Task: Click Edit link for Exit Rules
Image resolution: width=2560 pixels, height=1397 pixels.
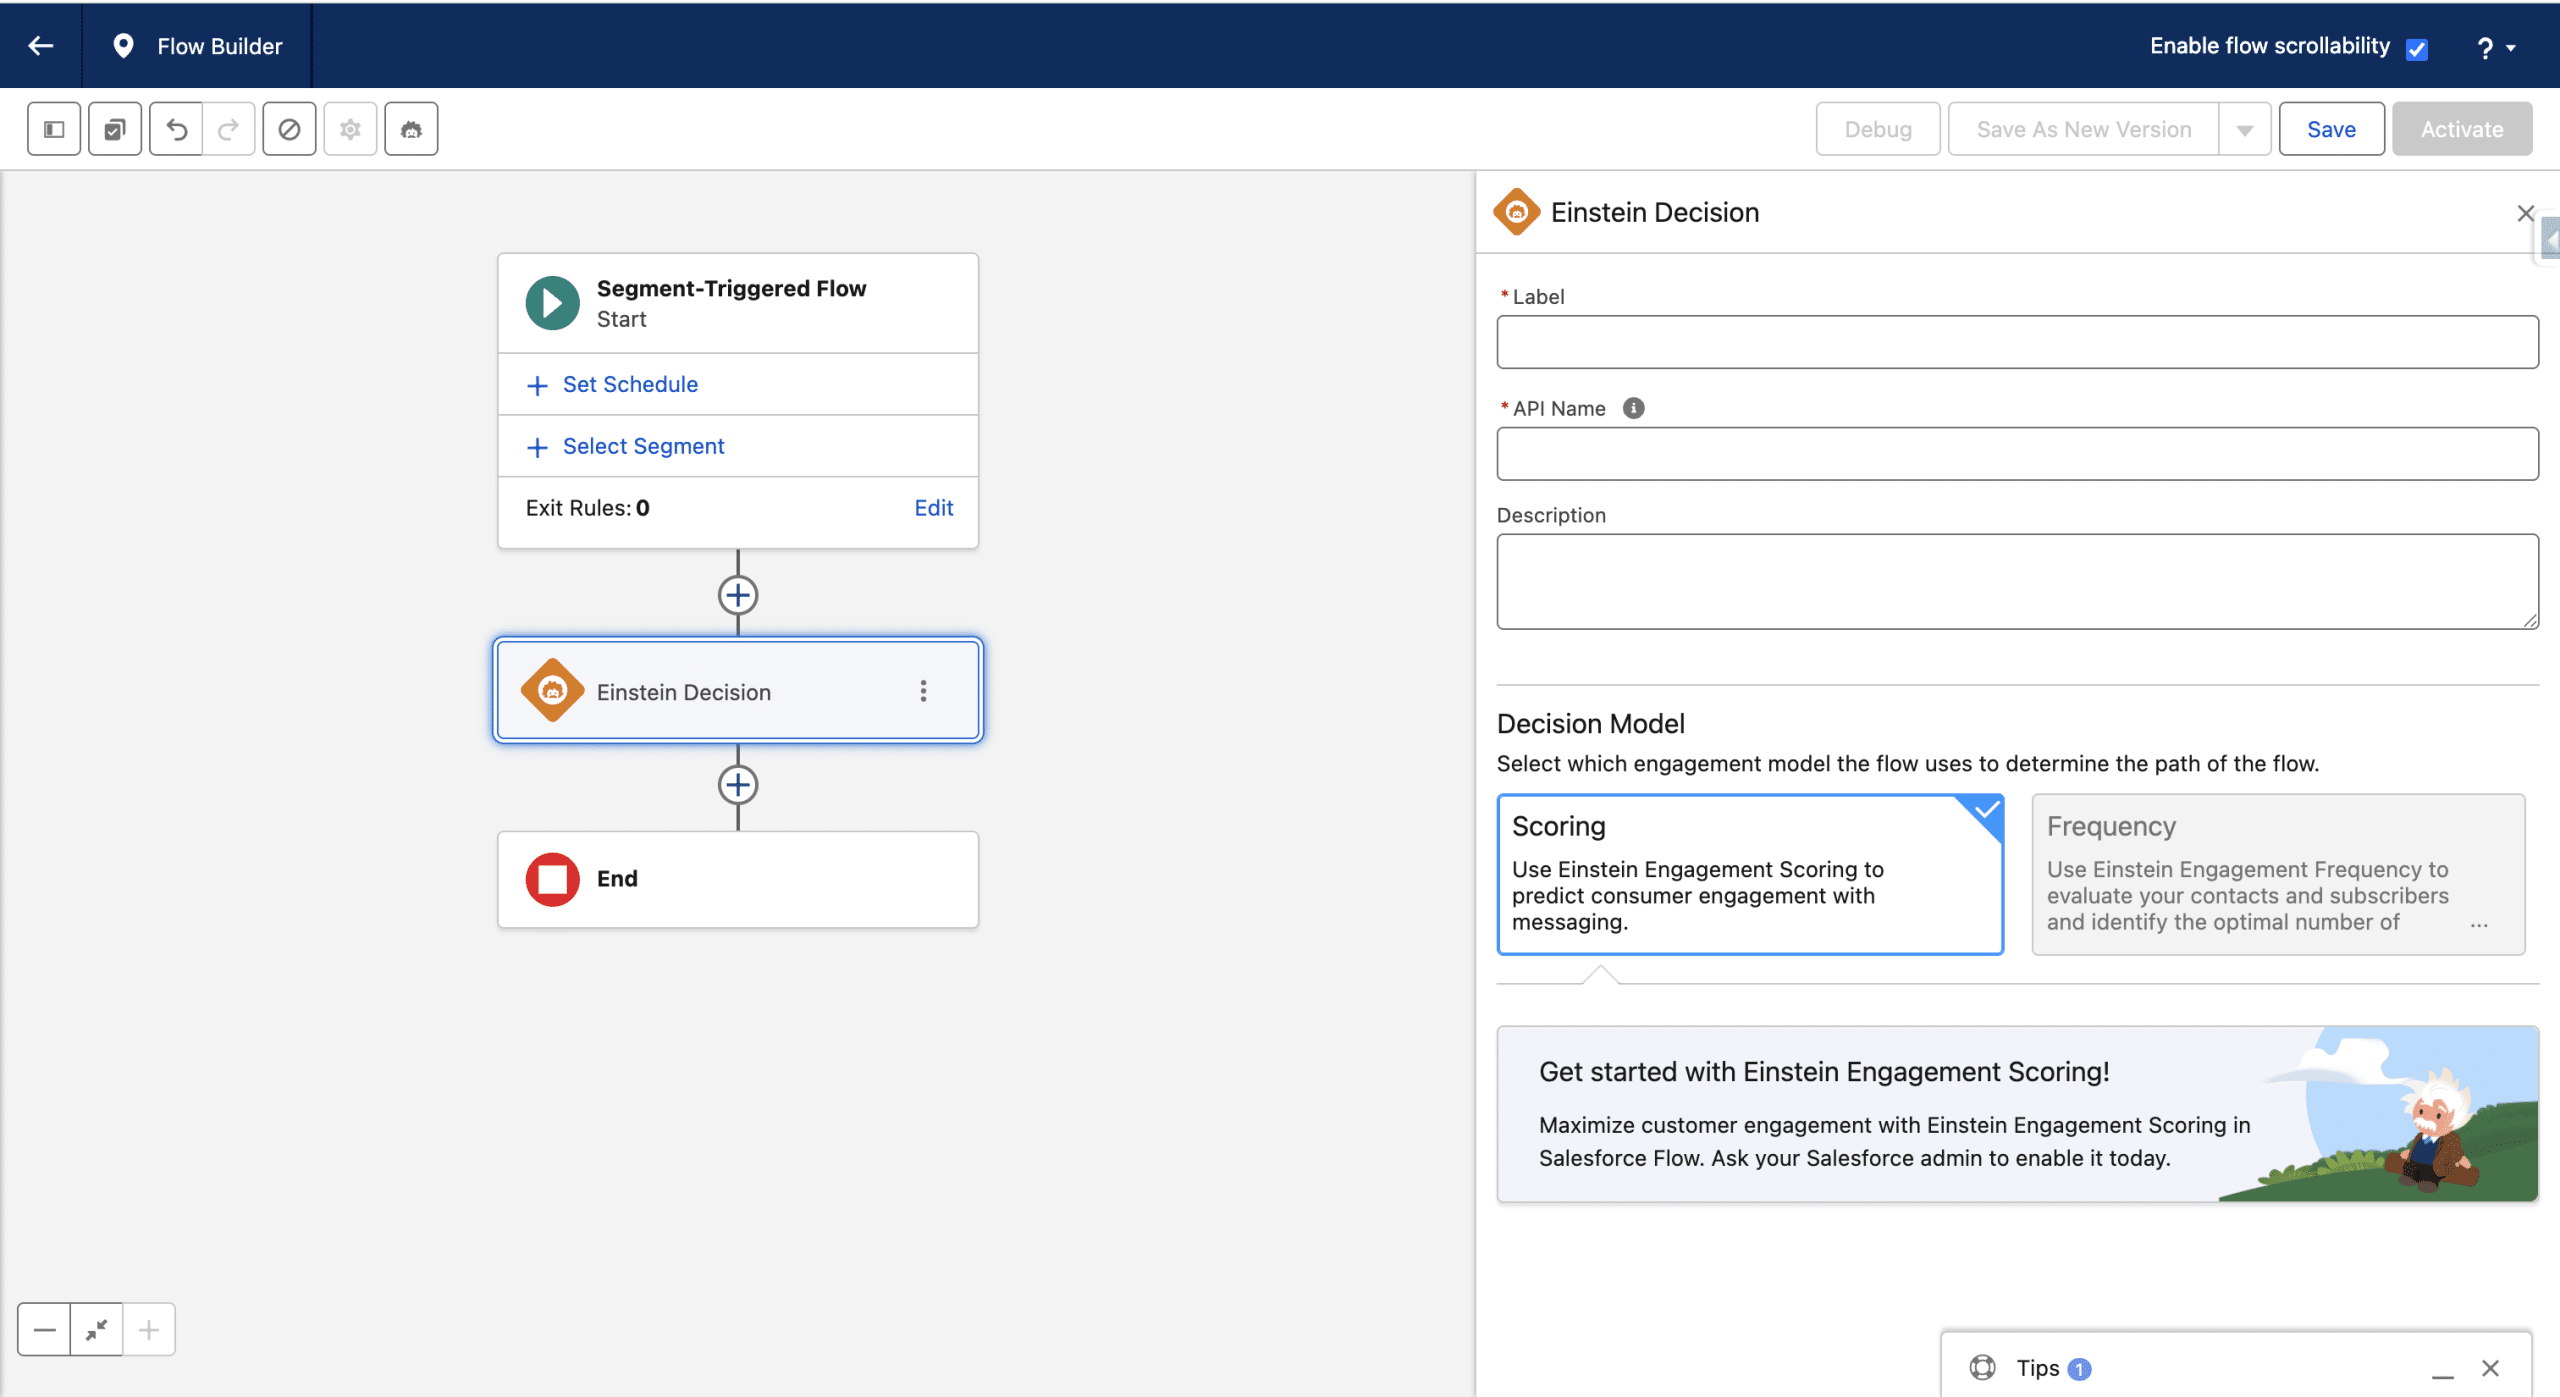Action: pos(933,508)
